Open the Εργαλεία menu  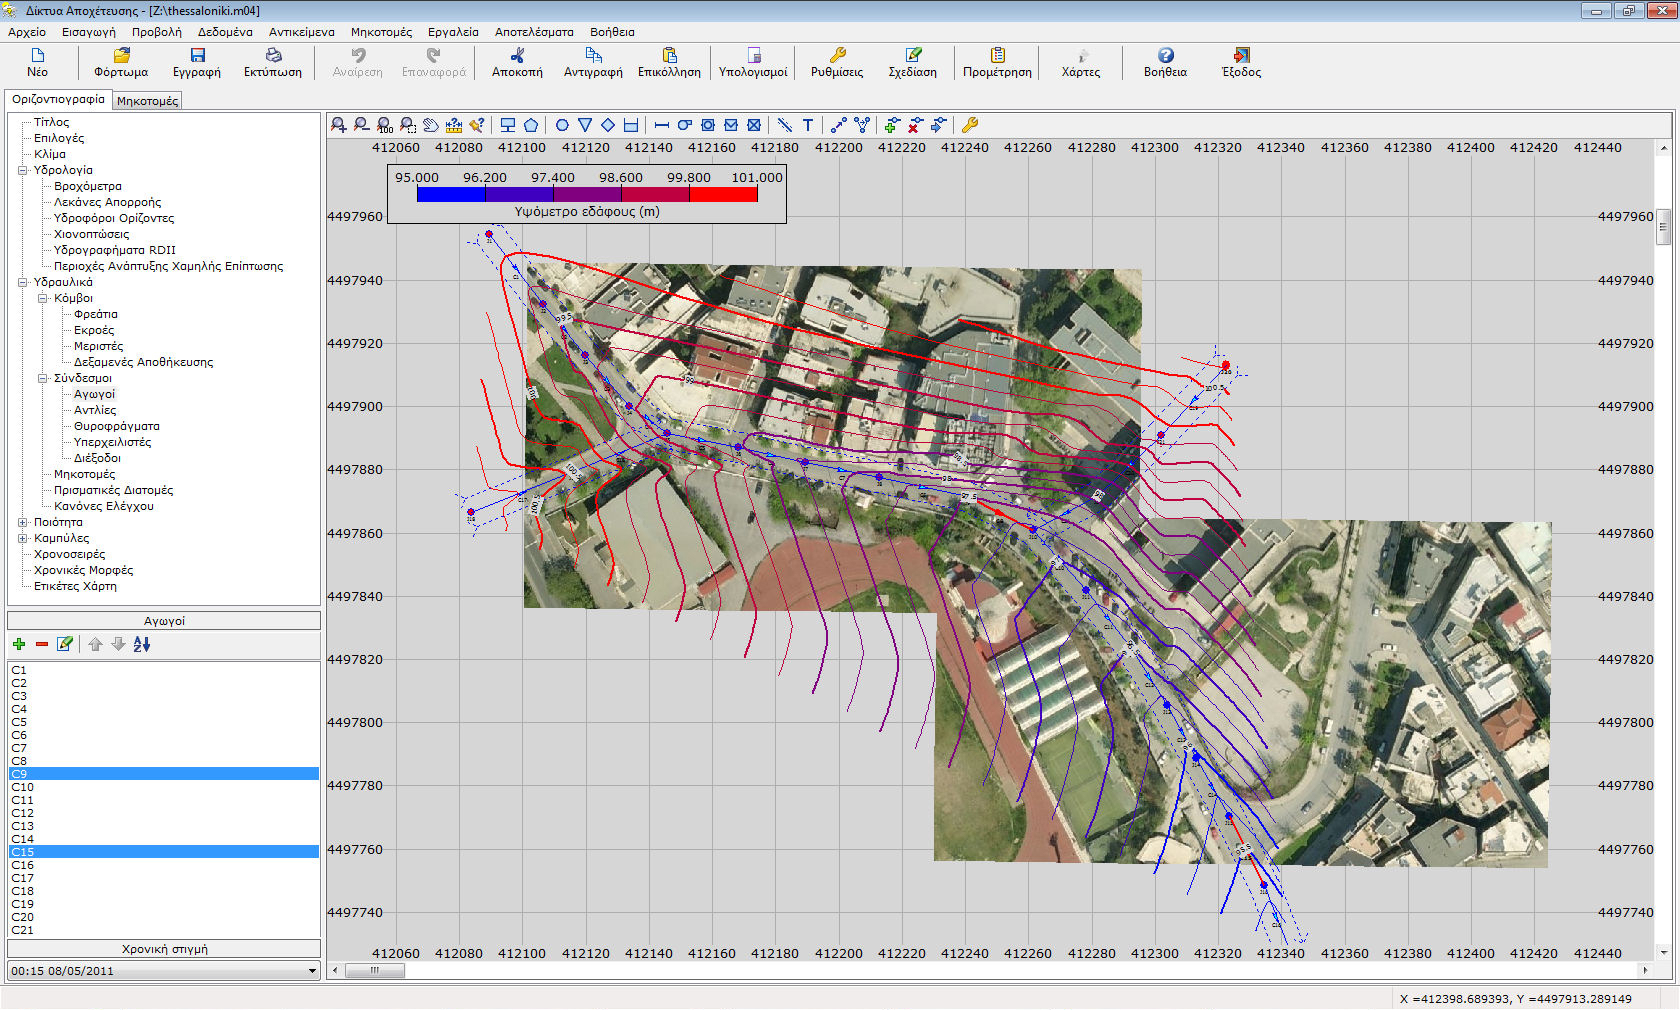coord(453,32)
